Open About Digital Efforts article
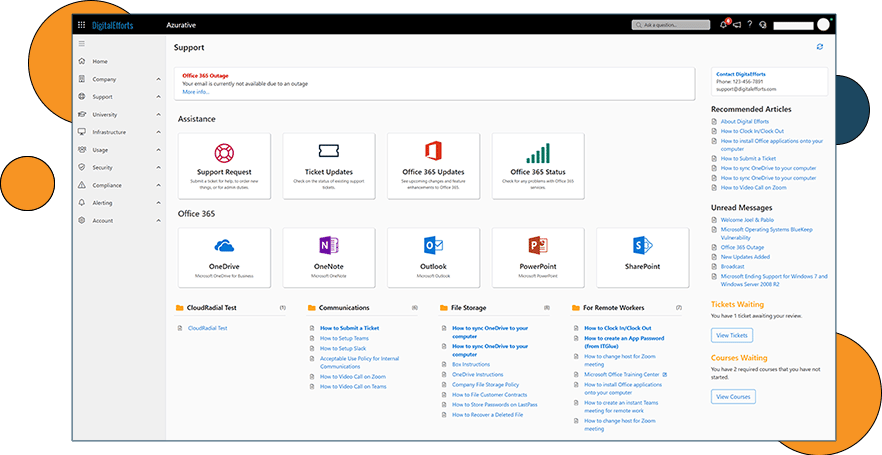882x455 pixels. point(745,121)
